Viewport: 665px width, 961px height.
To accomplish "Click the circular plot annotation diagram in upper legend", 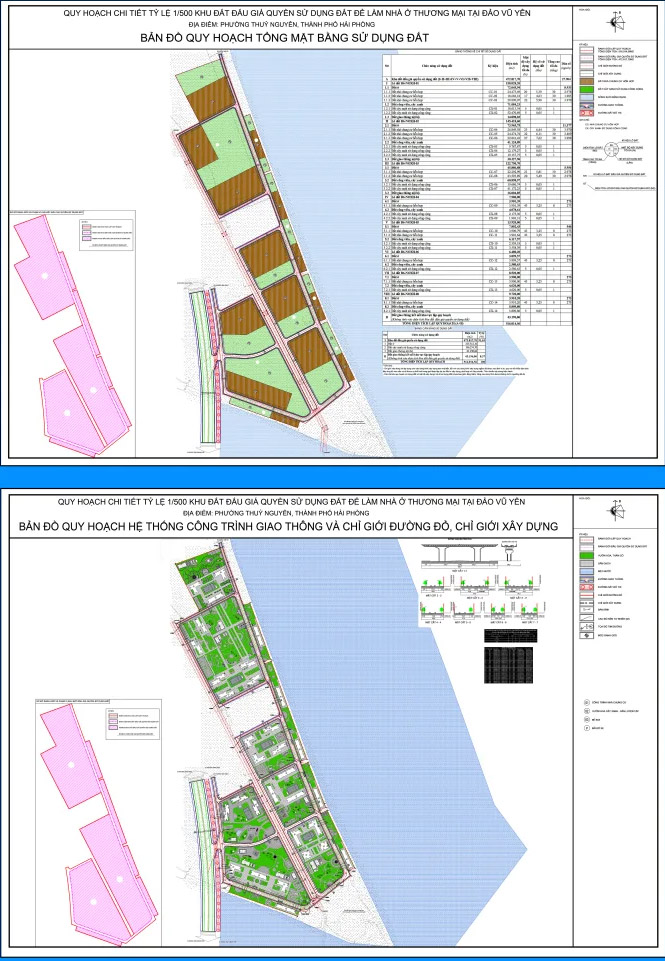I will point(611,150).
